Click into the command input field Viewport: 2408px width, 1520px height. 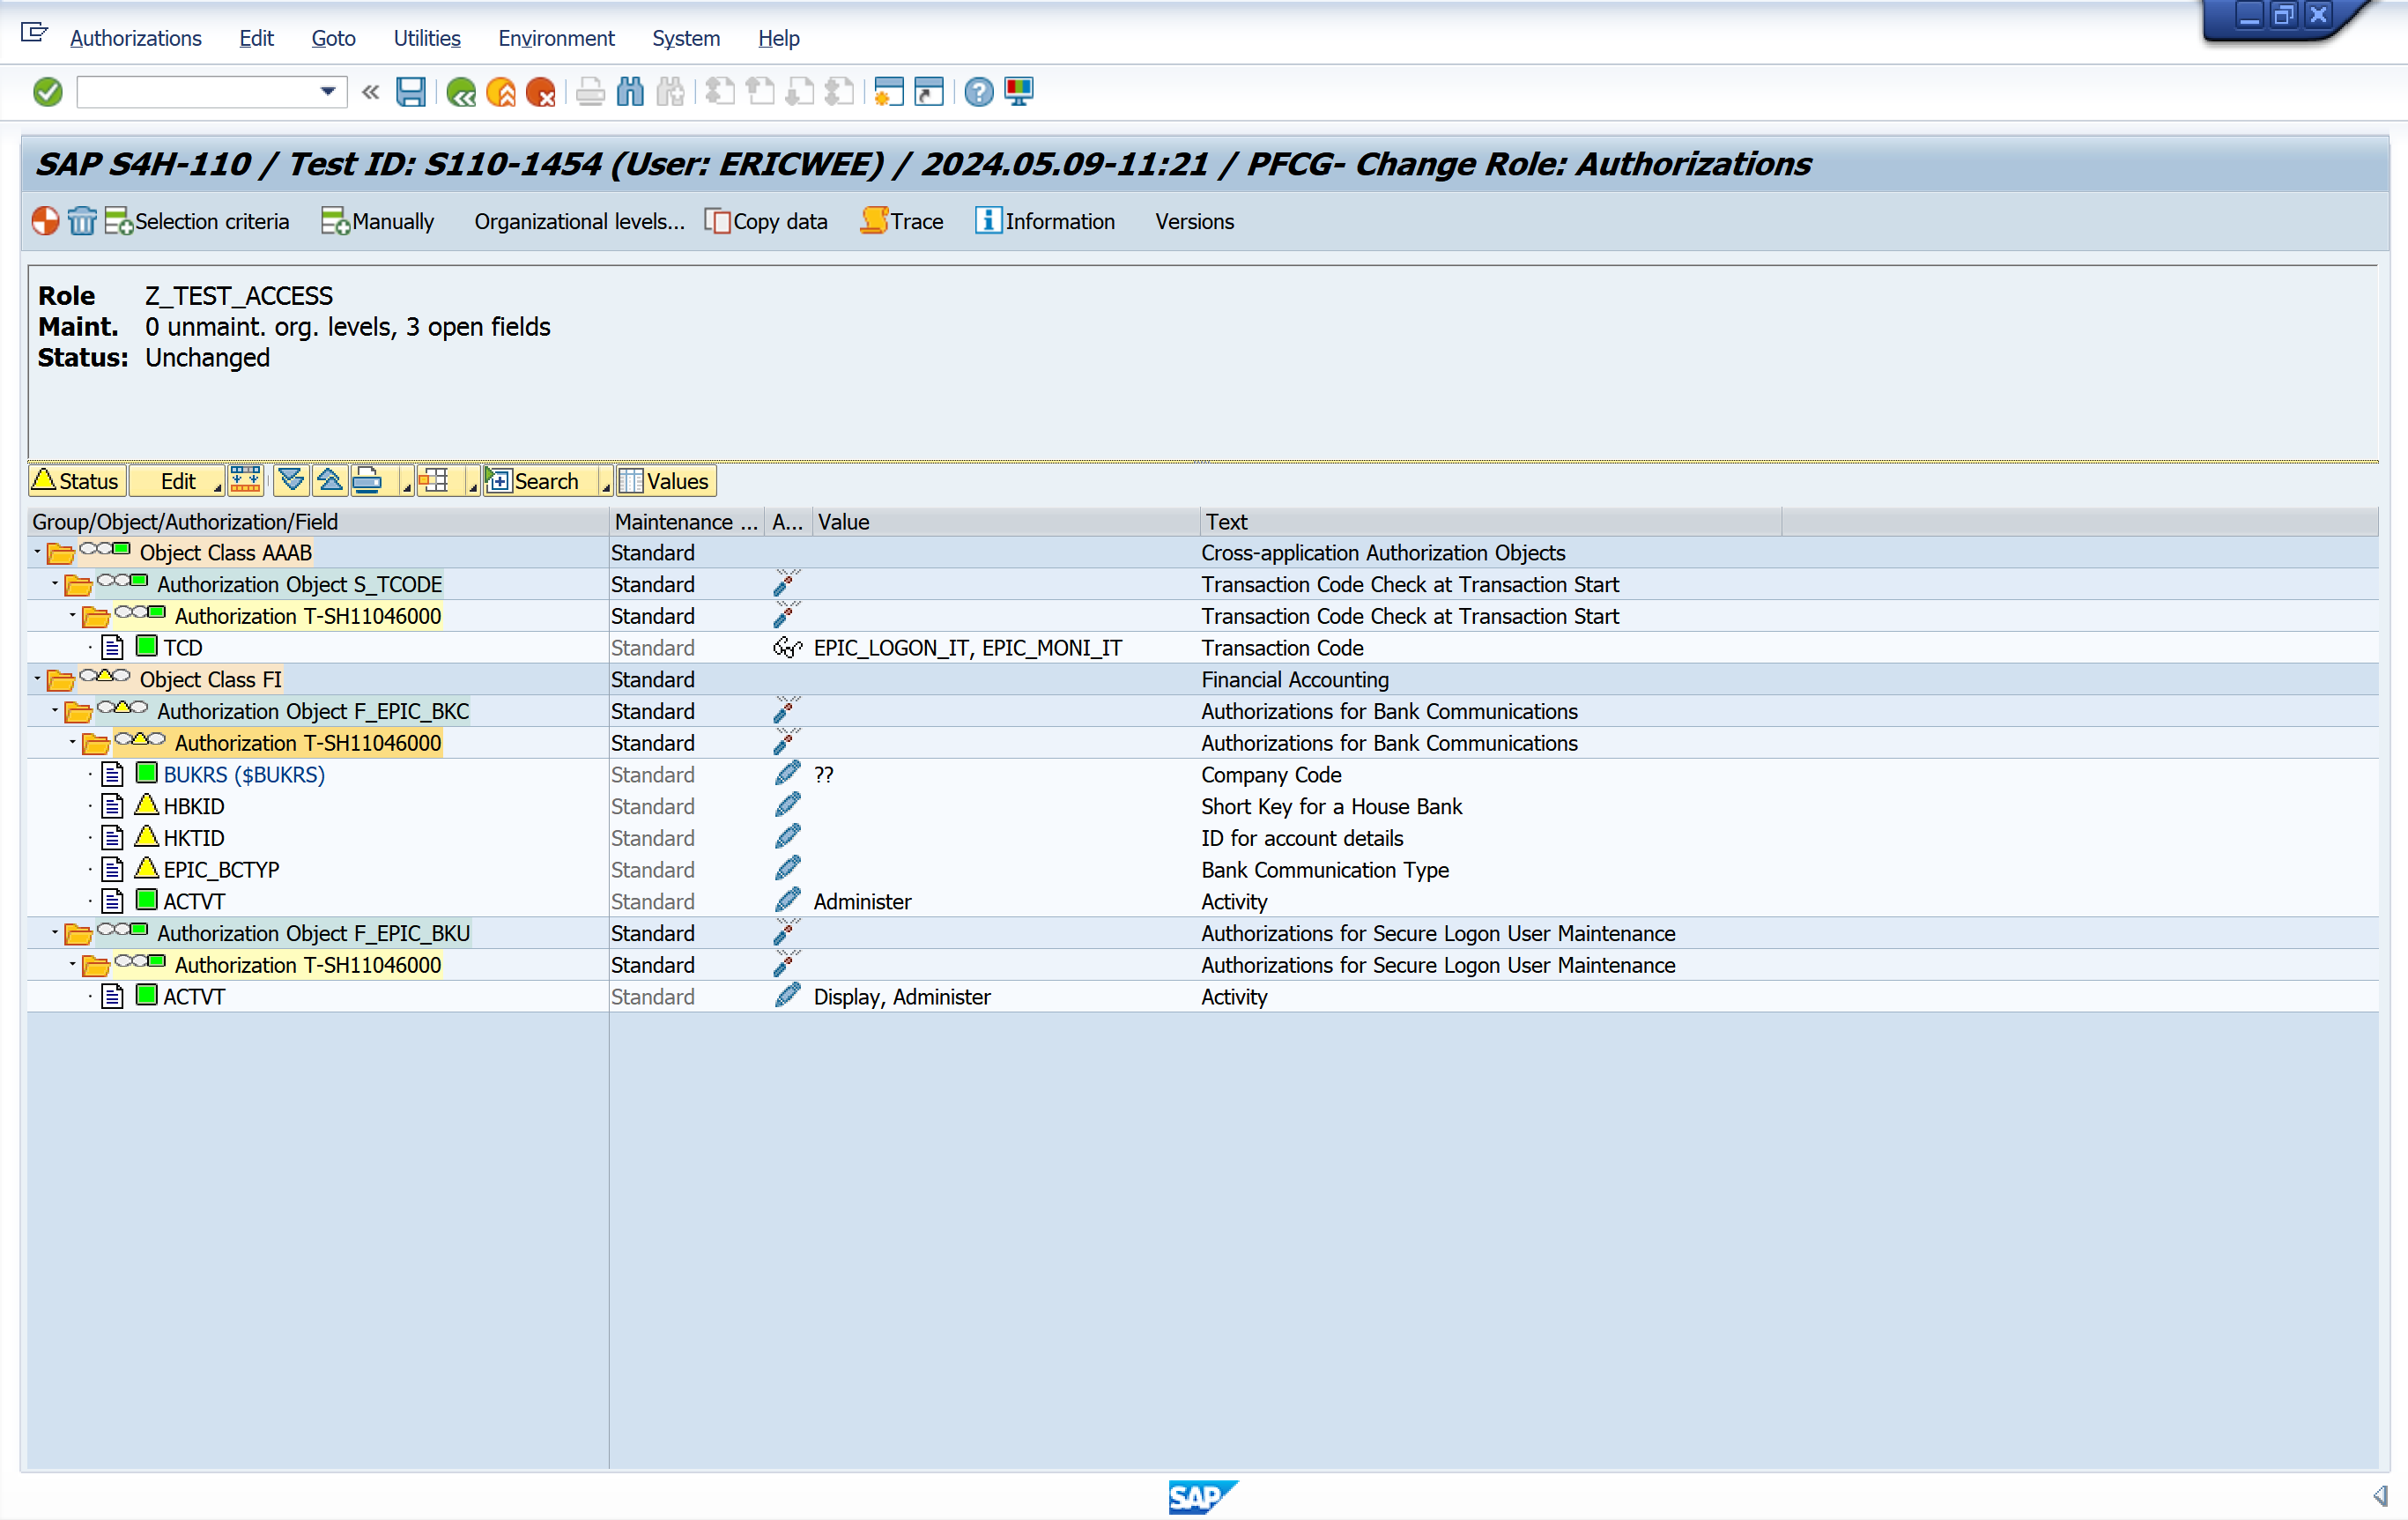tap(195, 92)
